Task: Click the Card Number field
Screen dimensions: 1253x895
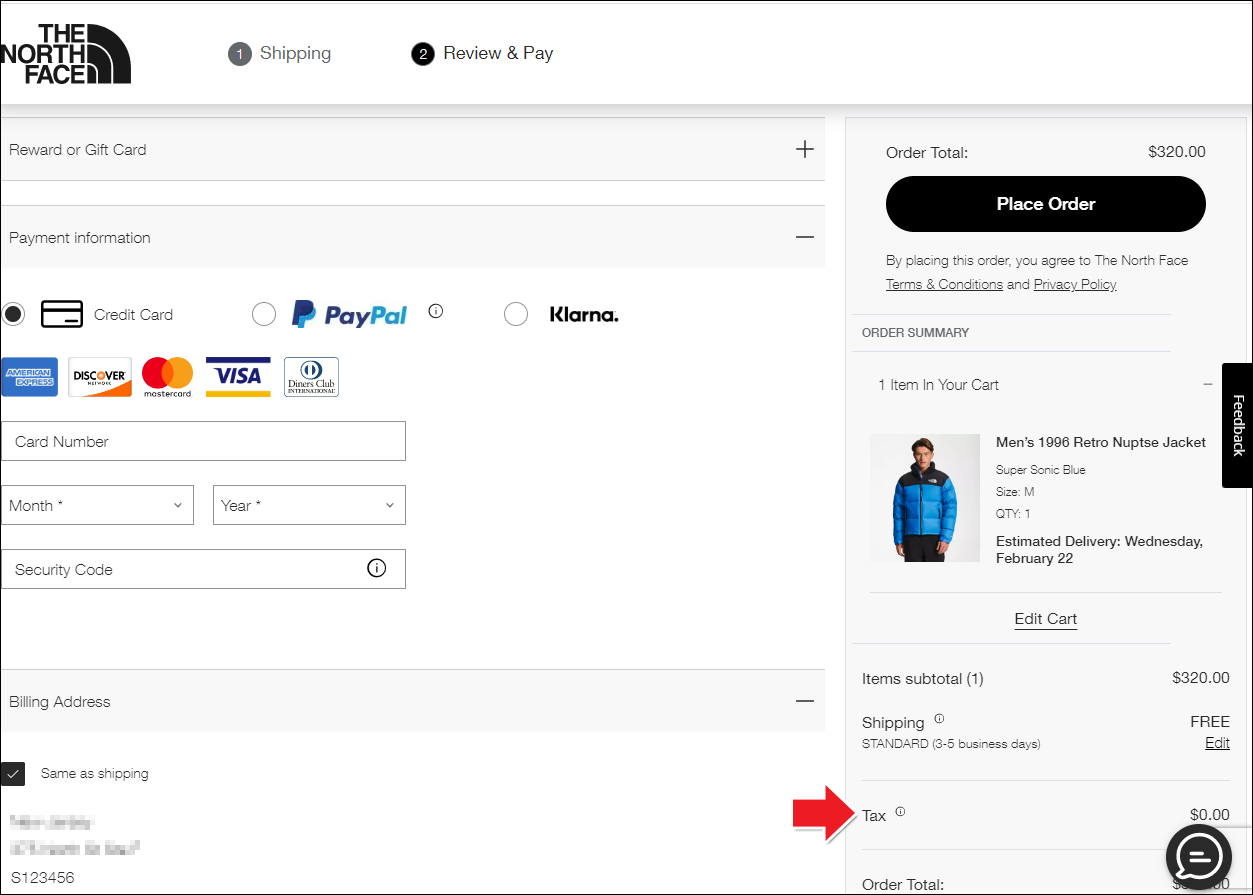Action: (204, 441)
